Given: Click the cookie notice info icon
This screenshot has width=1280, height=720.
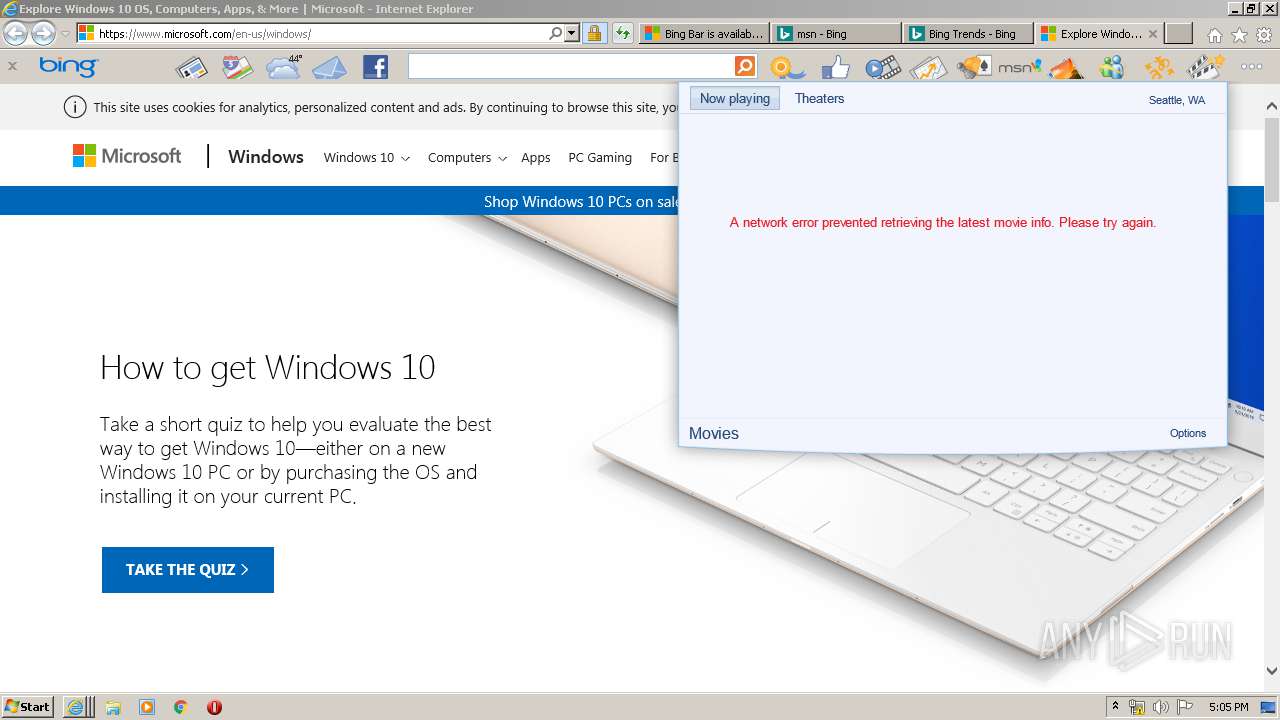Looking at the screenshot, I should (74, 107).
